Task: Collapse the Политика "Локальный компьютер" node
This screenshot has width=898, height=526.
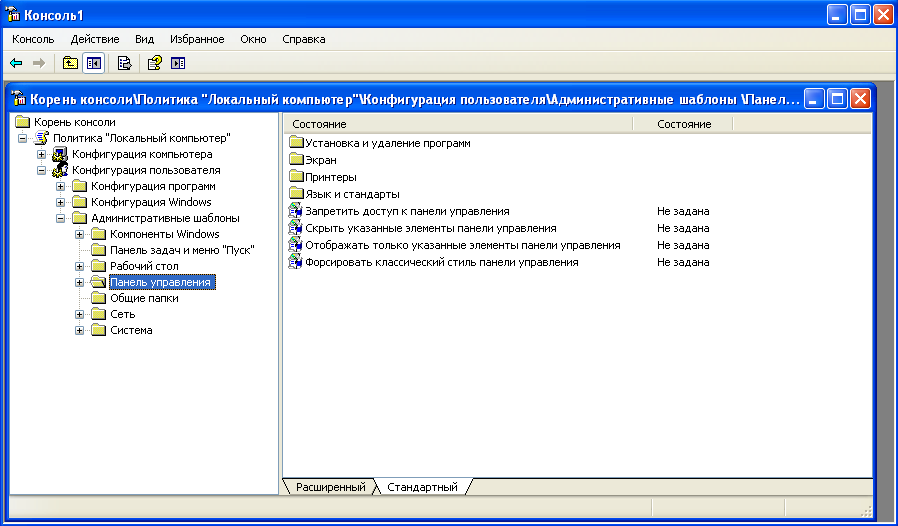Action: click(x=22, y=138)
